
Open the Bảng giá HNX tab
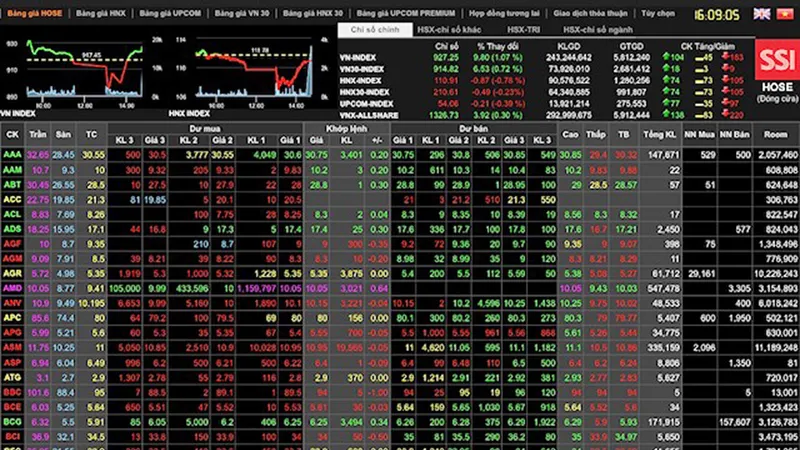point(101,13)
